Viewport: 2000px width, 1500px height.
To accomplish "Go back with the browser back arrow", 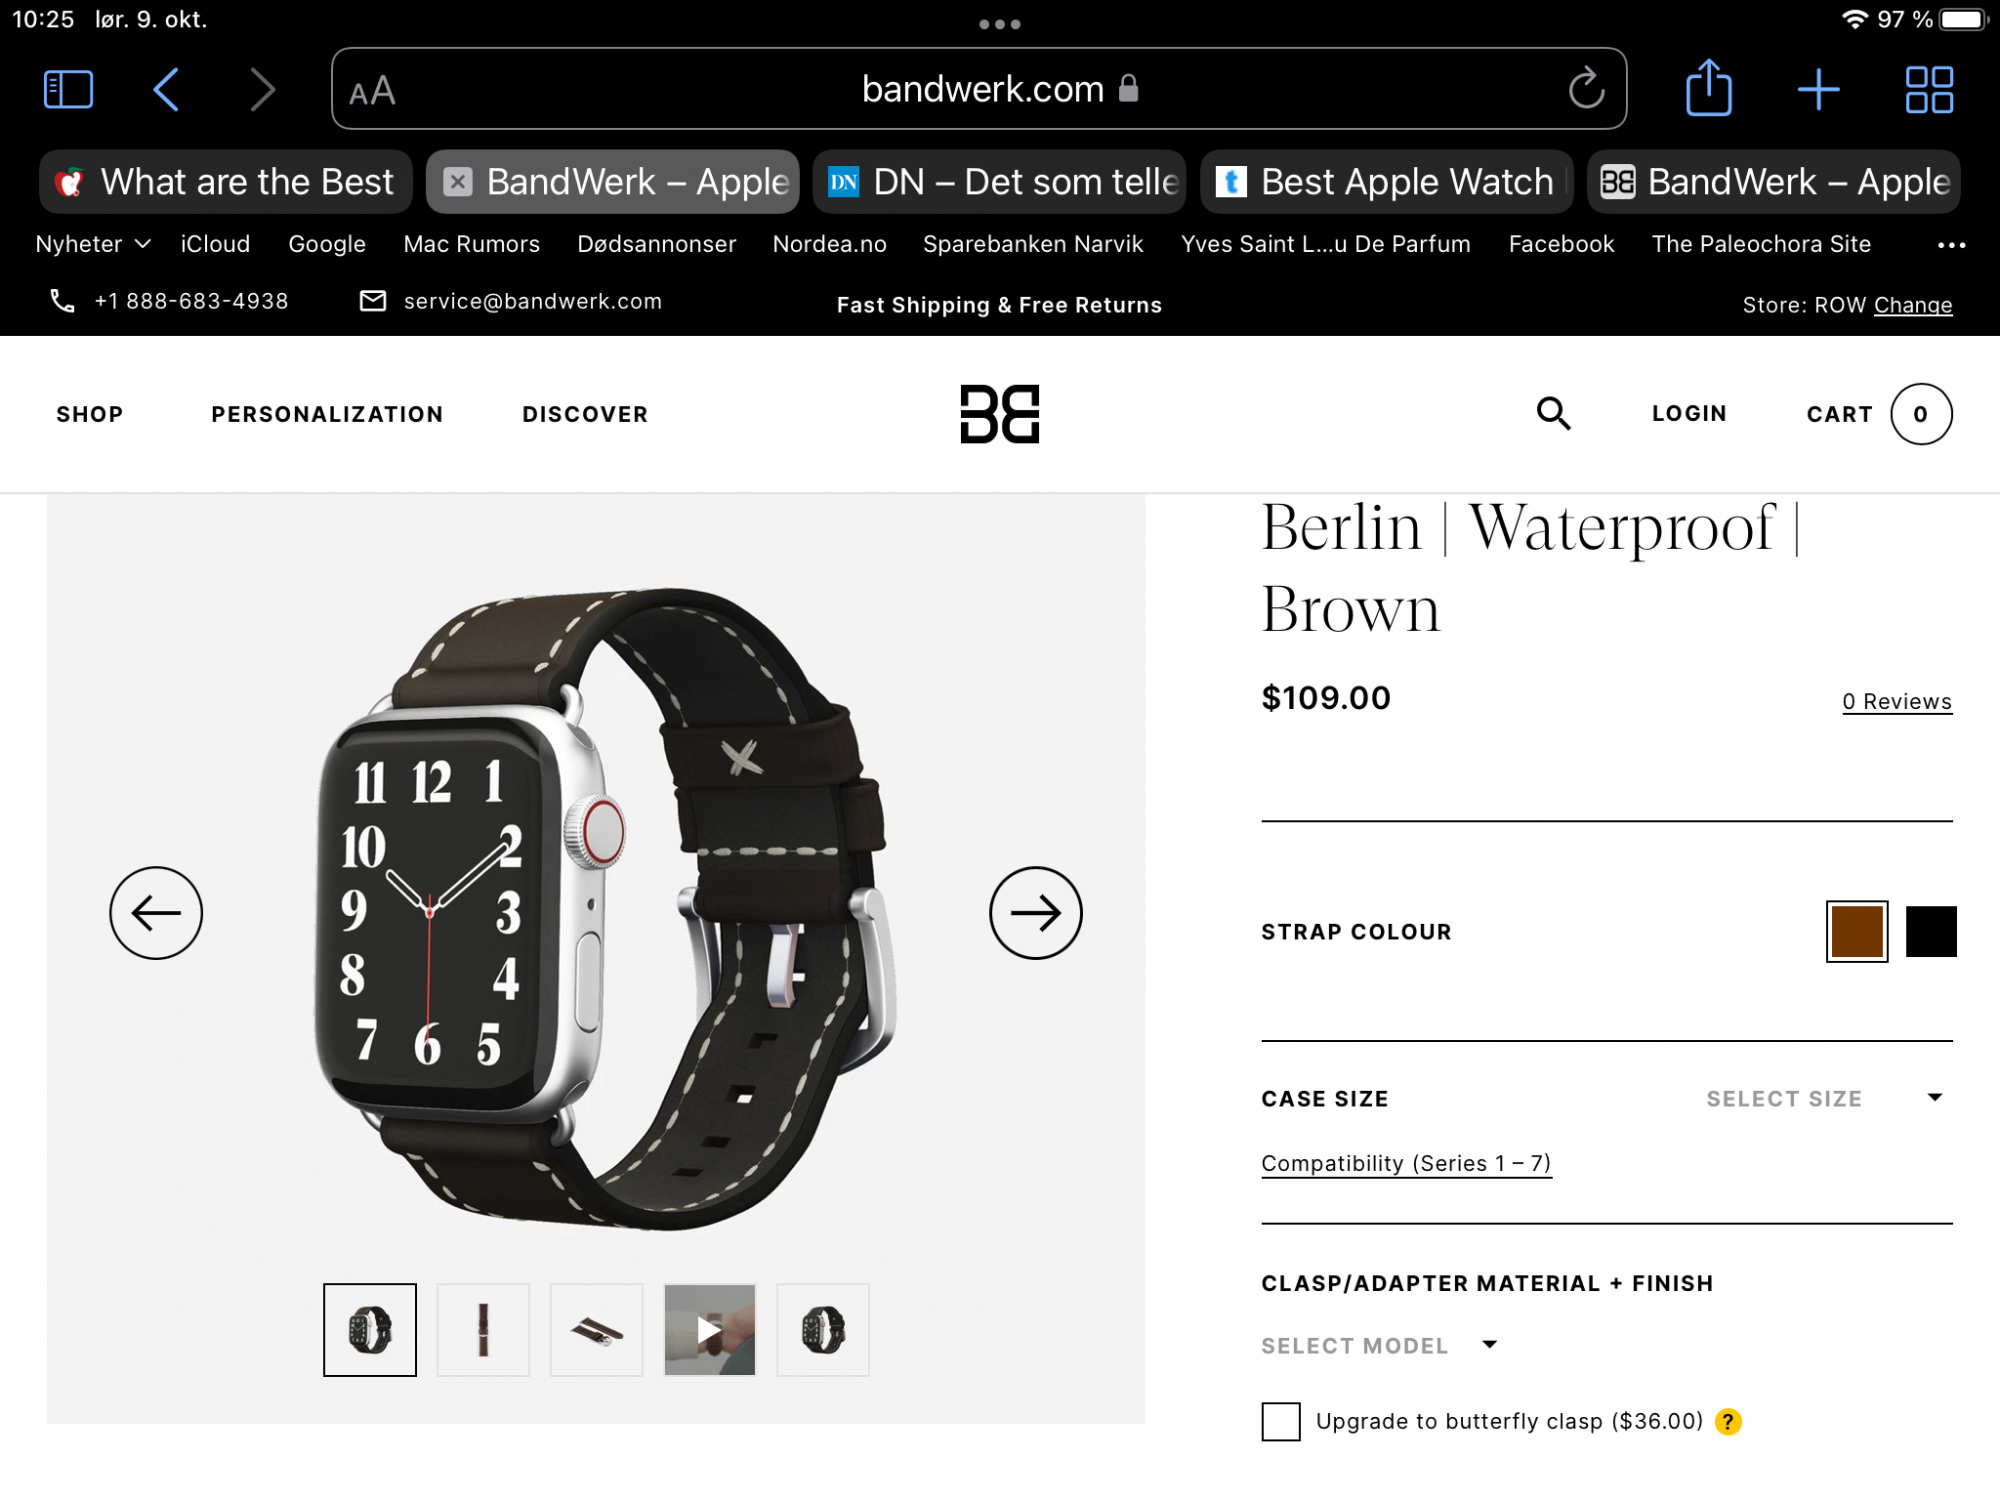I will tap(166, 90).
